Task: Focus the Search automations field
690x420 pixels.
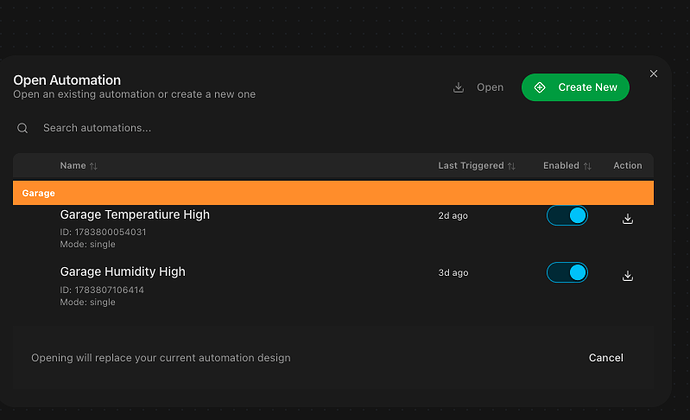Action: click(333, 128)
